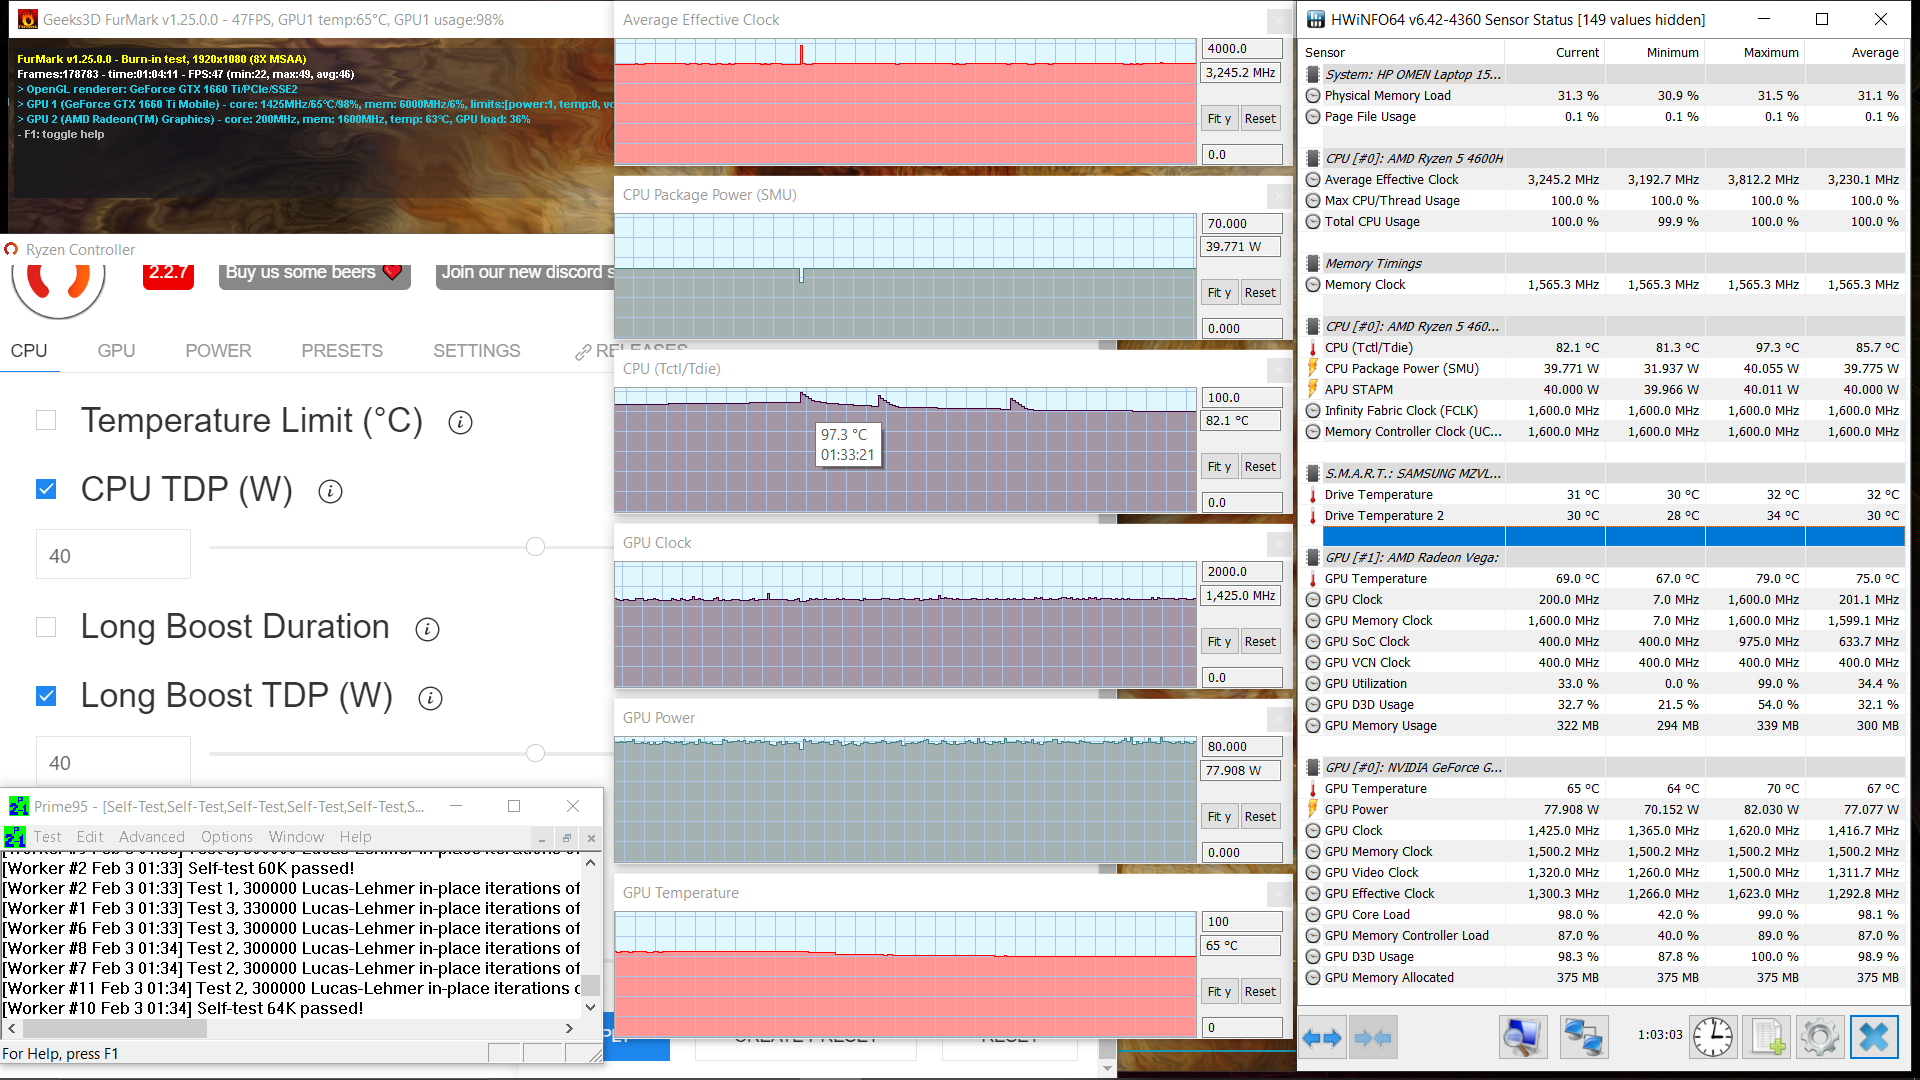This screenshot has height=1080, width=1920.
Task: Open Prime95 Options menu
Action: pos(227,837)
